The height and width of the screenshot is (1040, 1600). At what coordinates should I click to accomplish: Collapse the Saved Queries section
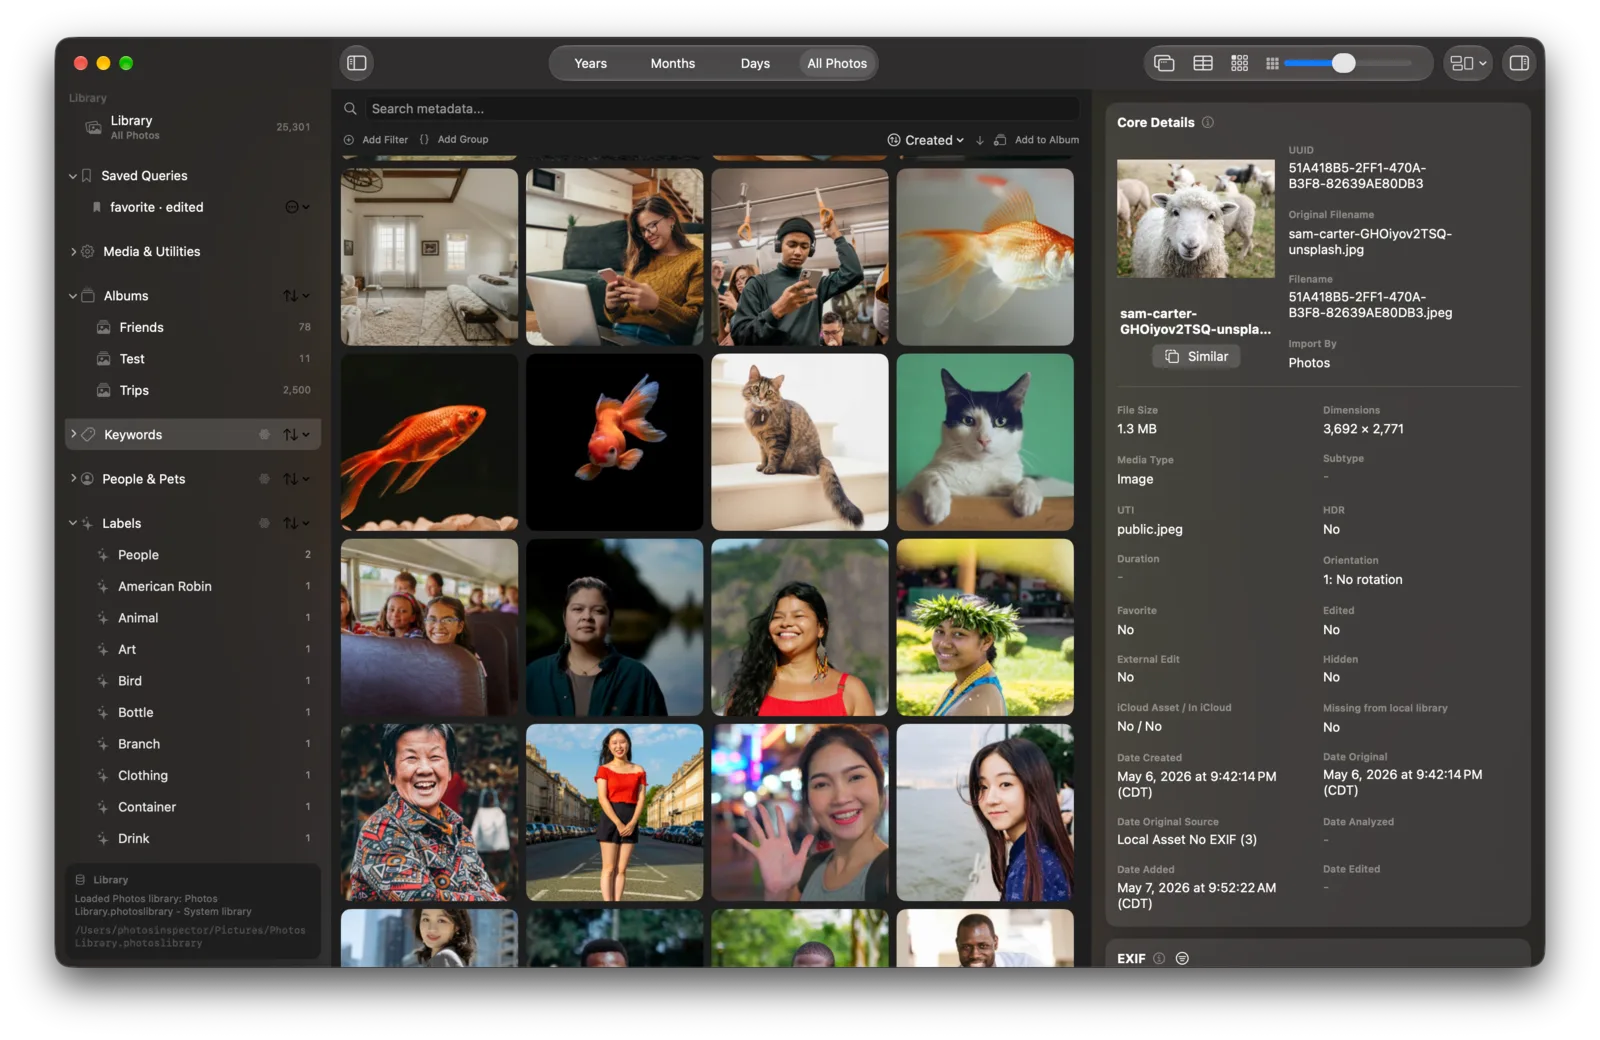(73, 176)
